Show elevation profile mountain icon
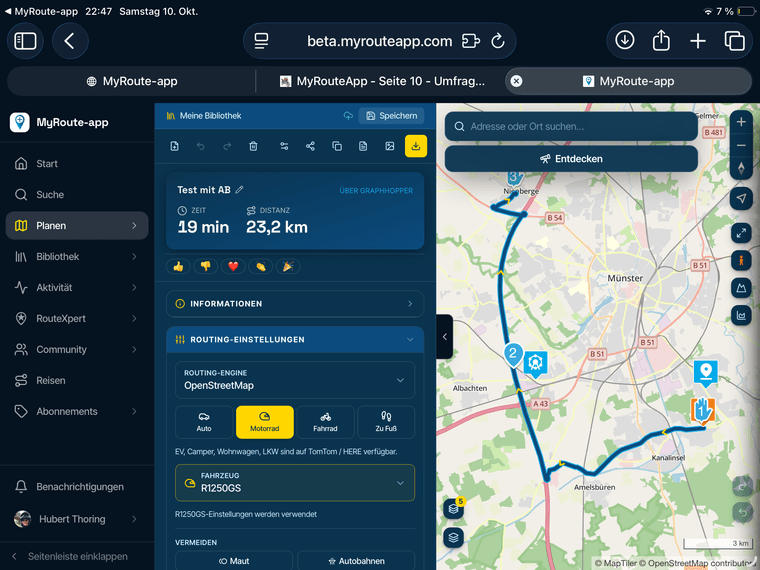The image size is (760, 570). click(x=741, y=288)
